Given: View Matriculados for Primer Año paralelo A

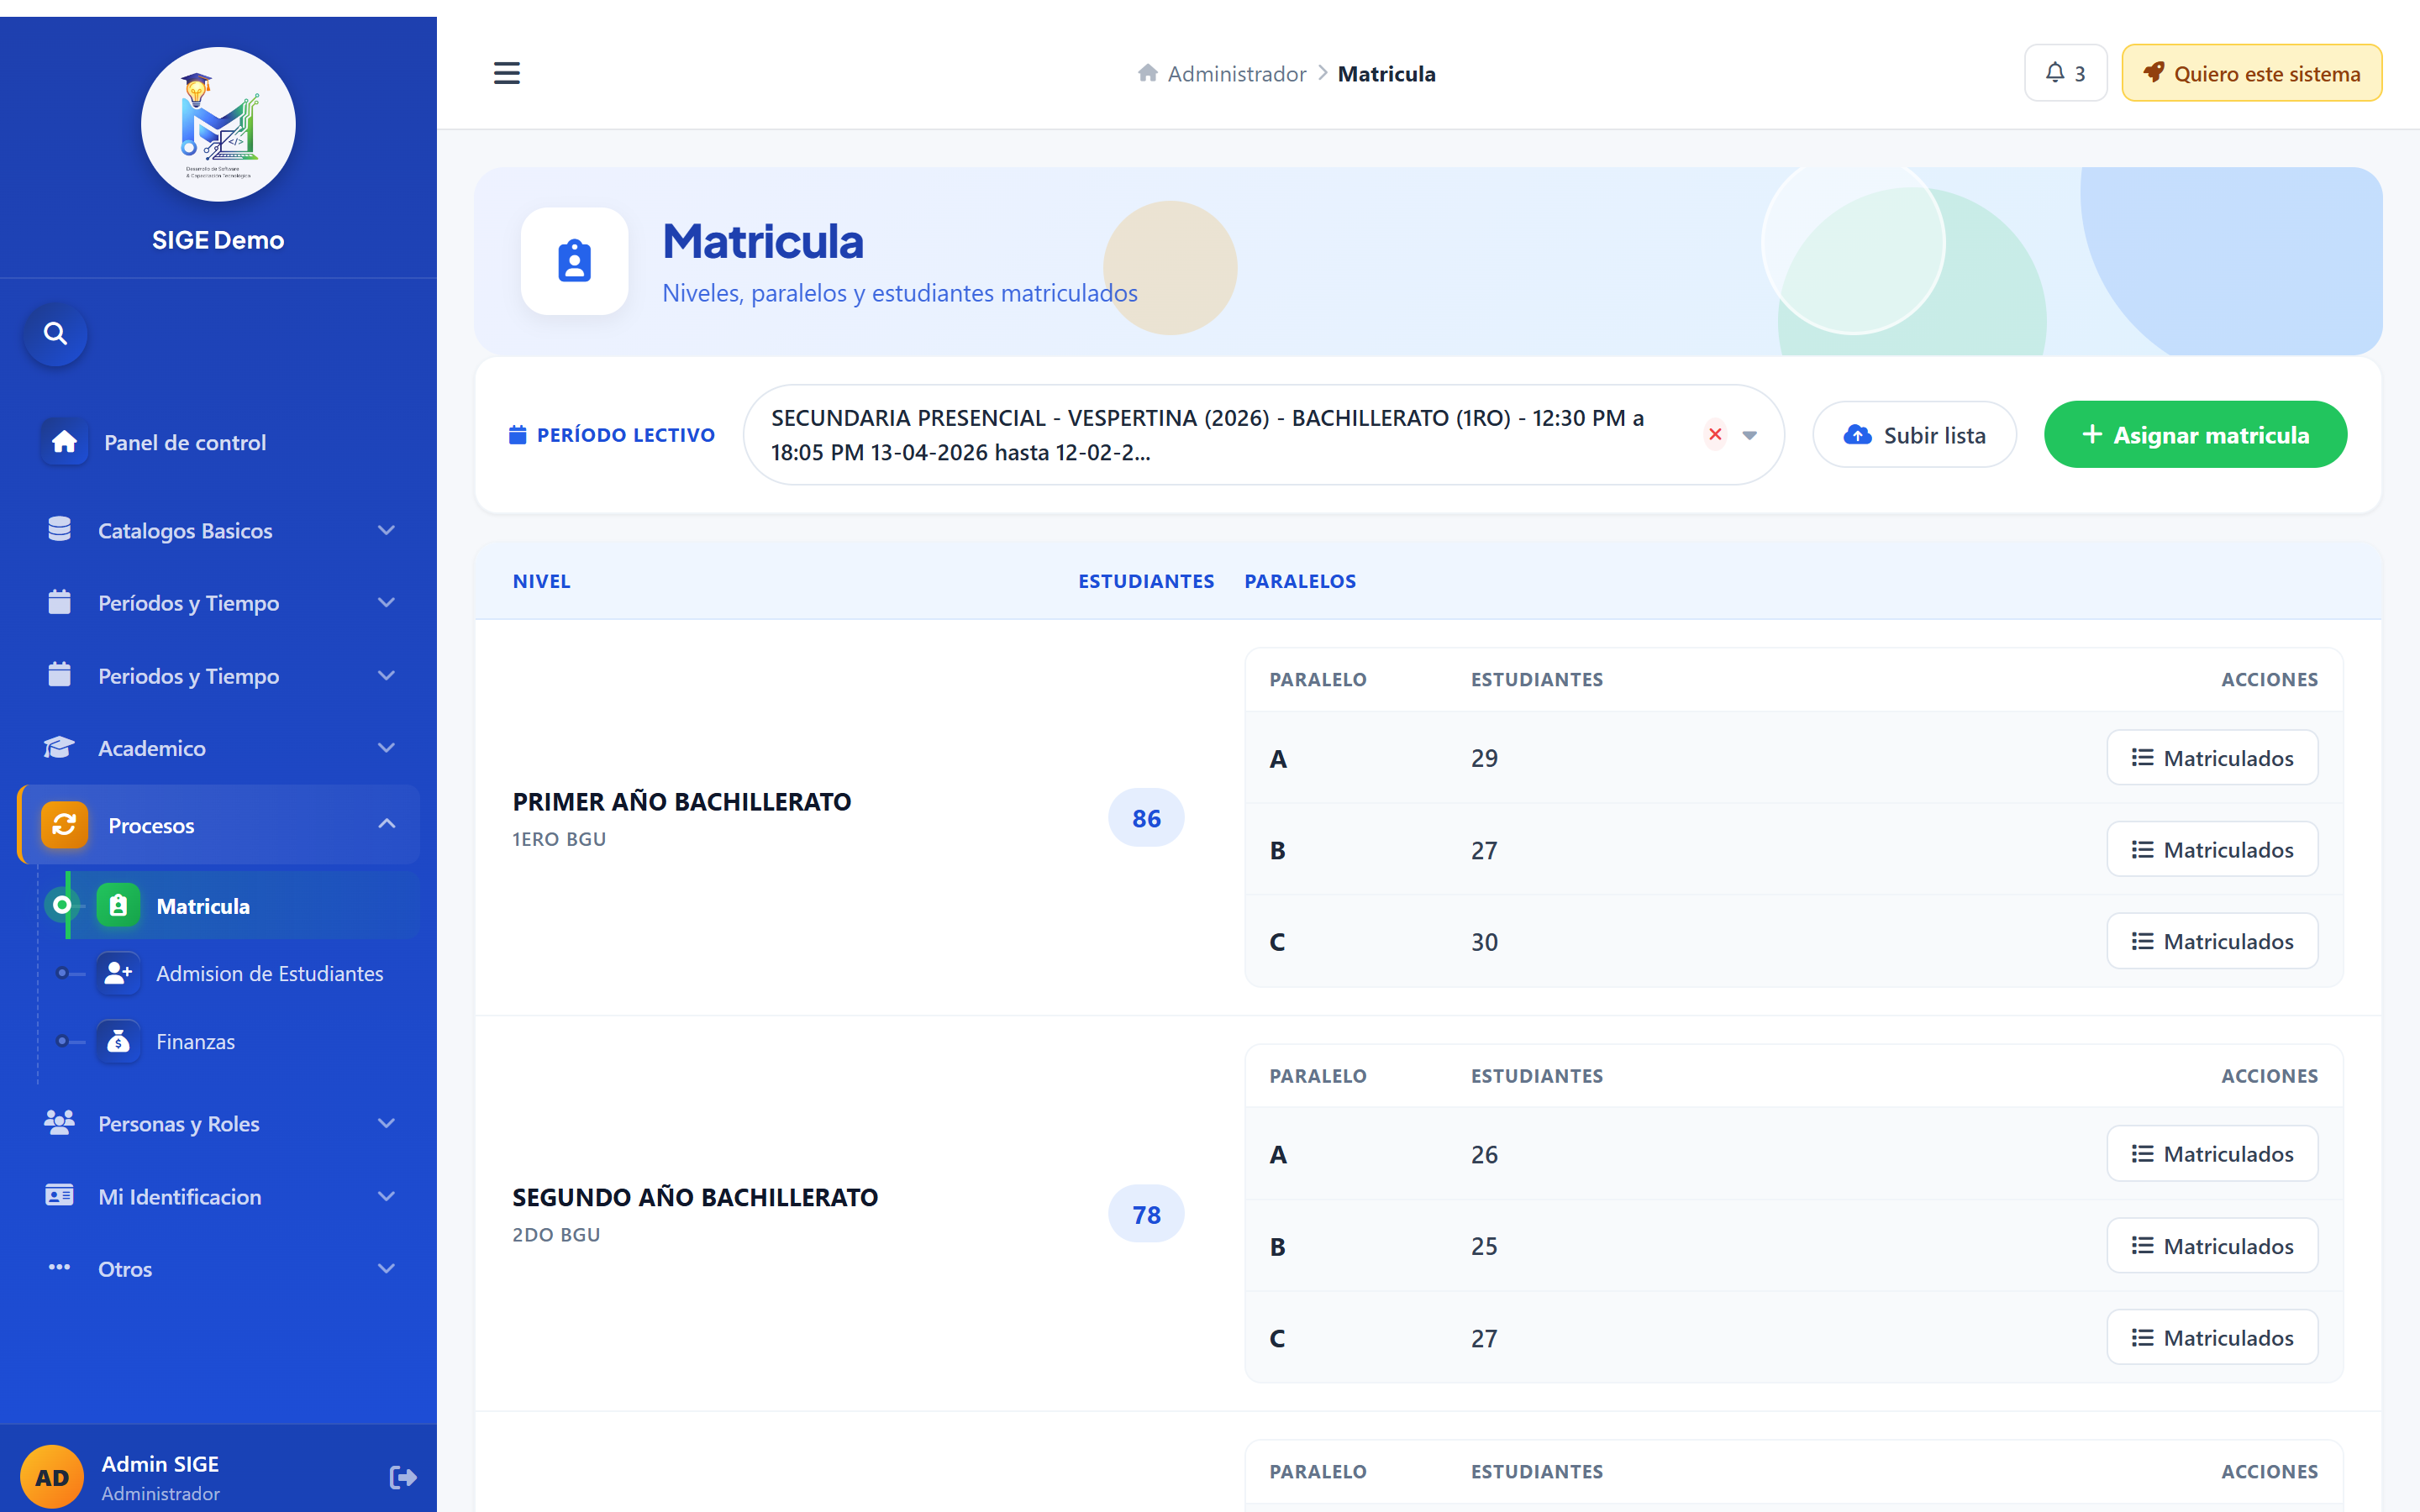Looking at the screenshot, I should point(2212,758).
